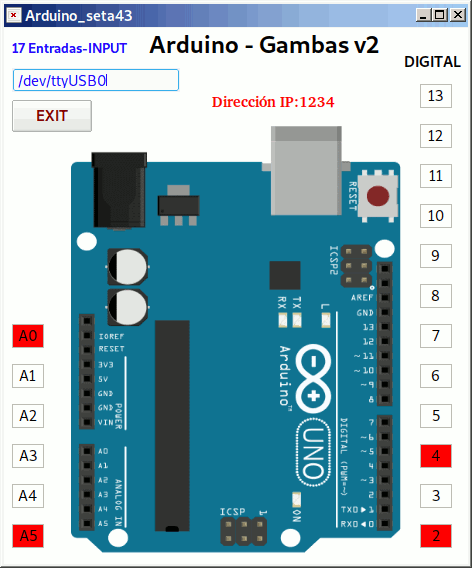Screen dimensions: 472x568
Task: Maximize the Arduino_seta43 window
Action: 440,15
